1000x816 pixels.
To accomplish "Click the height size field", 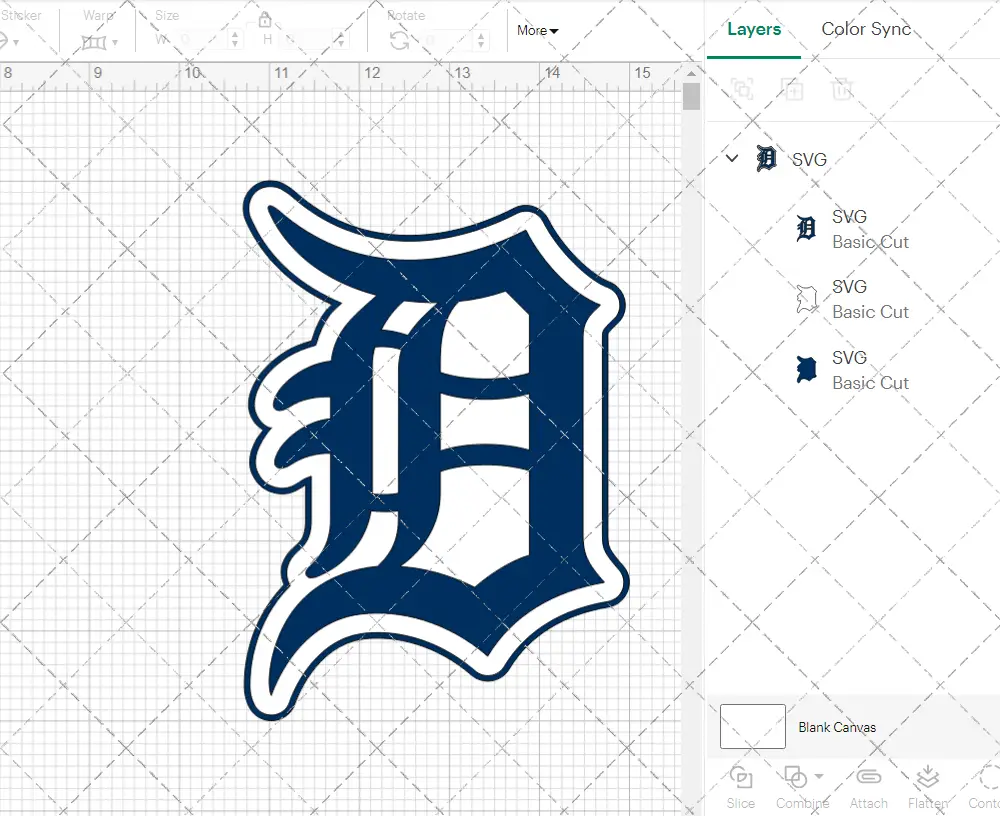I will (308, 40).
